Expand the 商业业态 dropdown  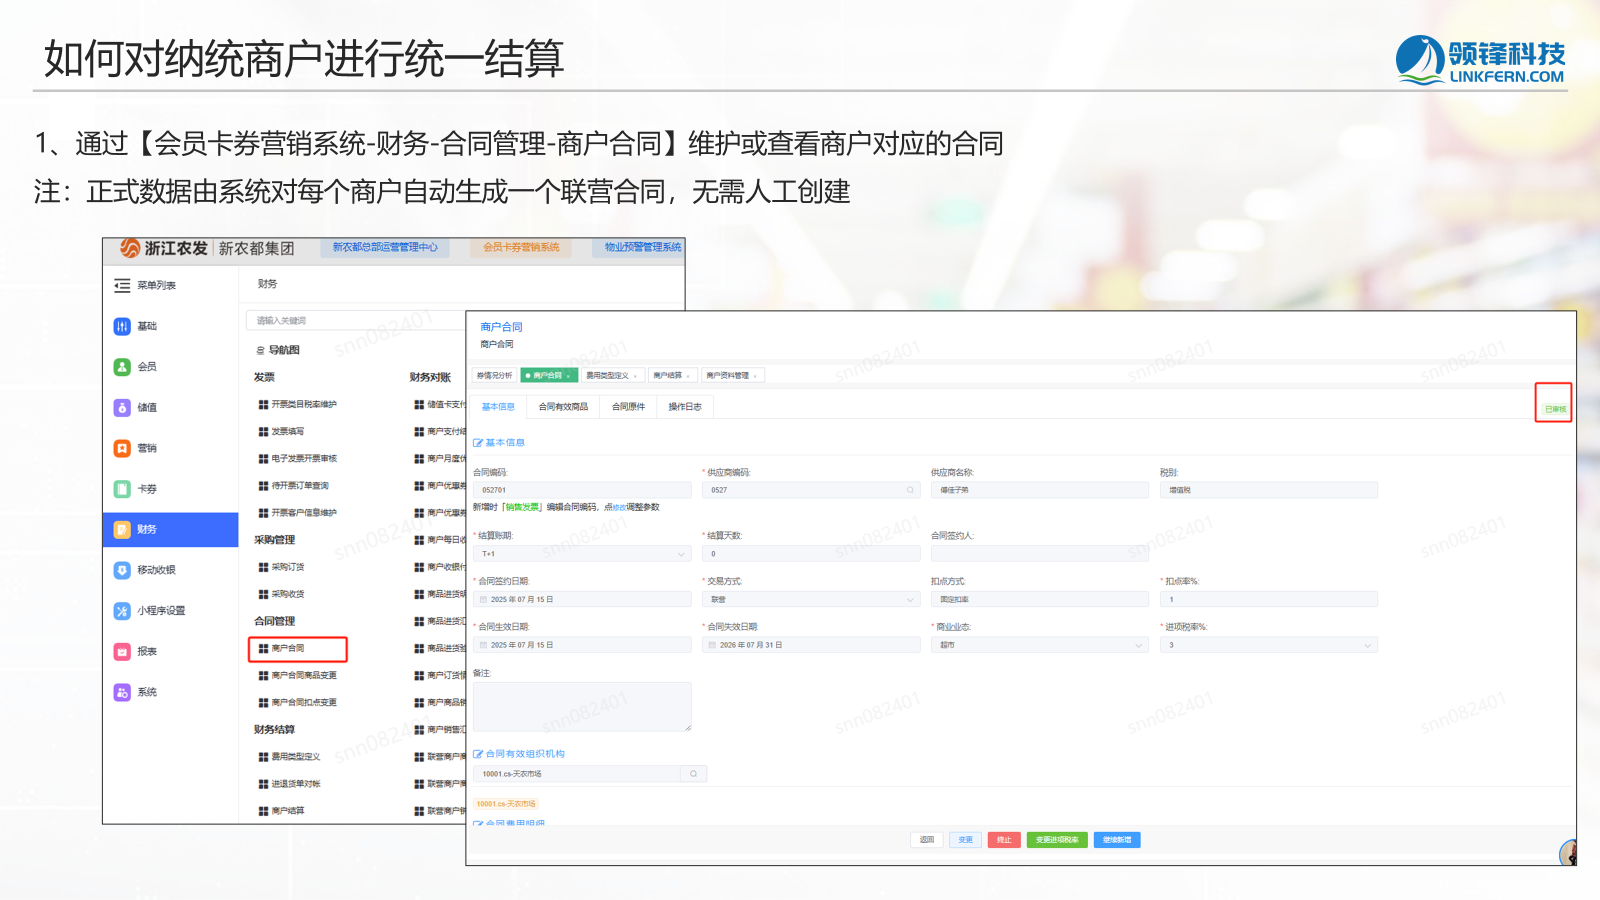(1040, 646)
